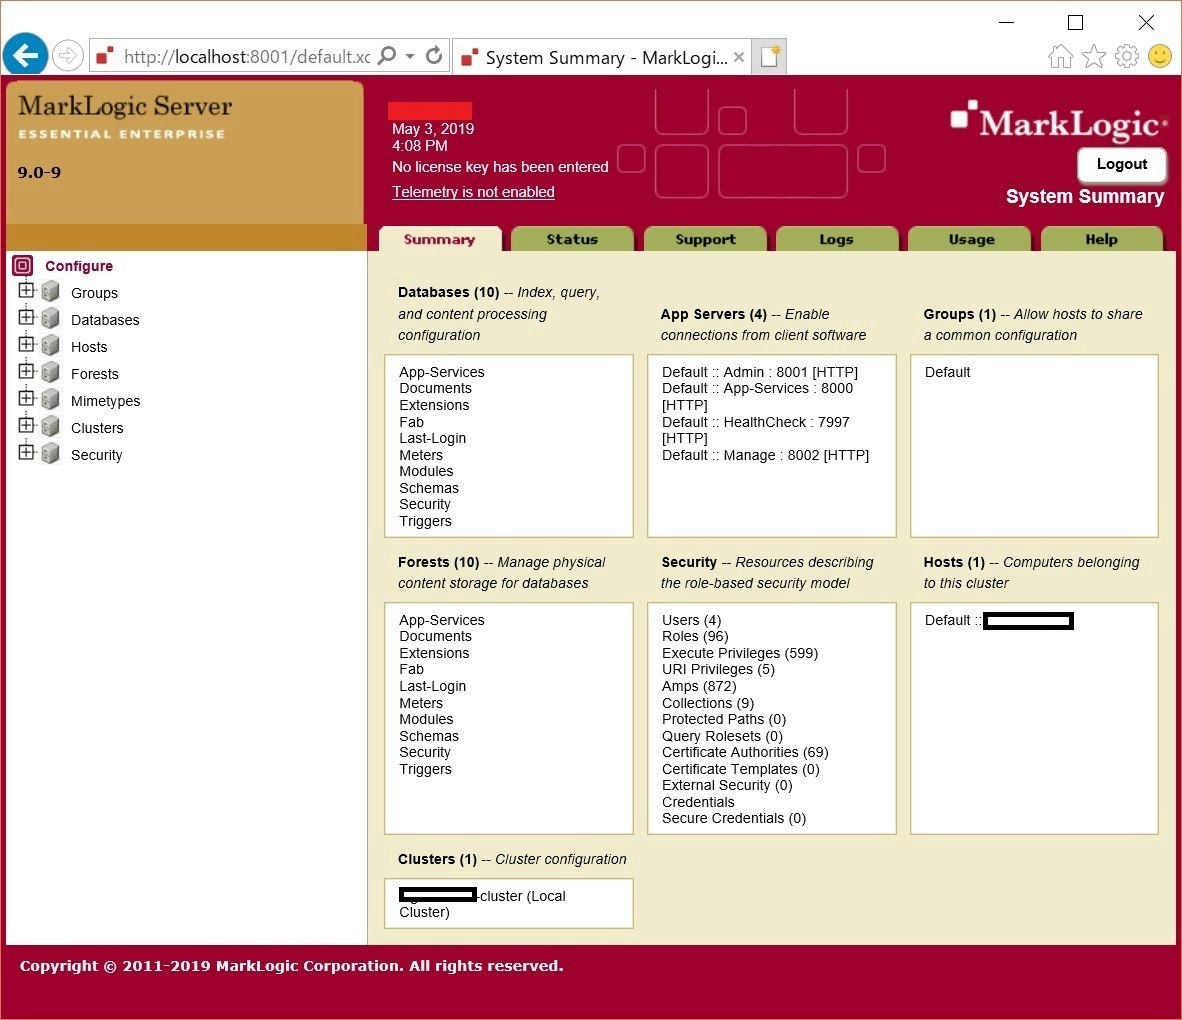The height and width of the screenshot is (1020, 1182).
Task: Open Triggers in the Databases list
Action: click(425, 521)
